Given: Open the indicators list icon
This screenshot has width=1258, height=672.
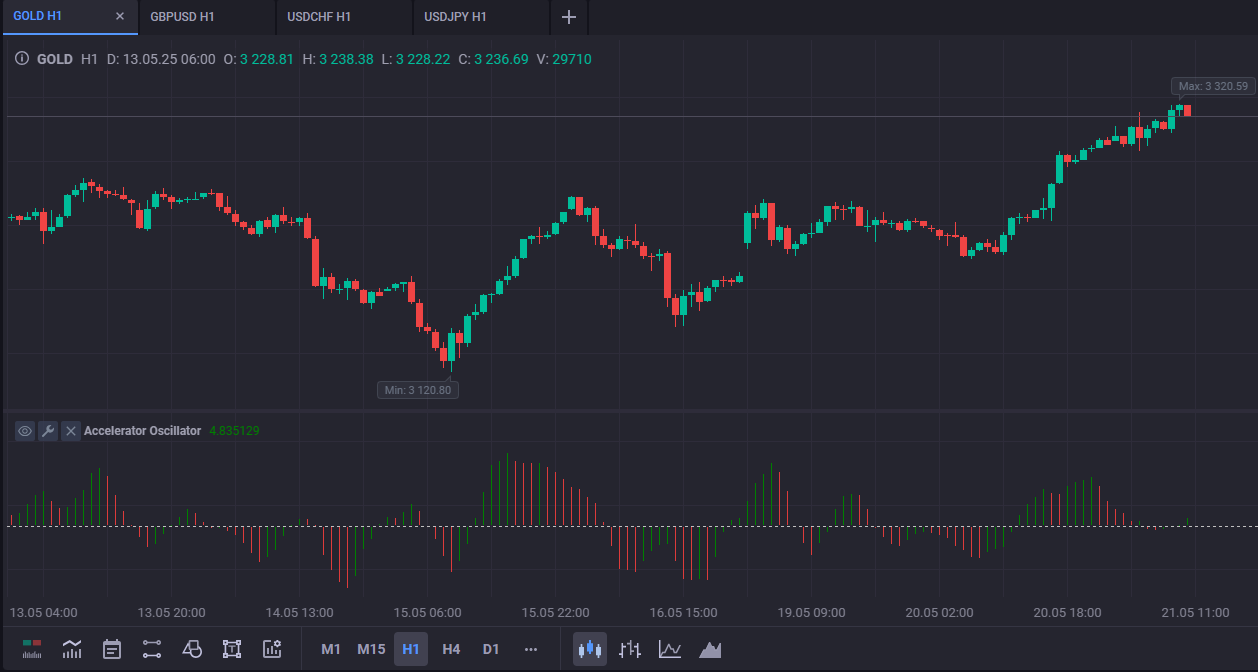Looking at the screenshot, I should click(72, 649).
